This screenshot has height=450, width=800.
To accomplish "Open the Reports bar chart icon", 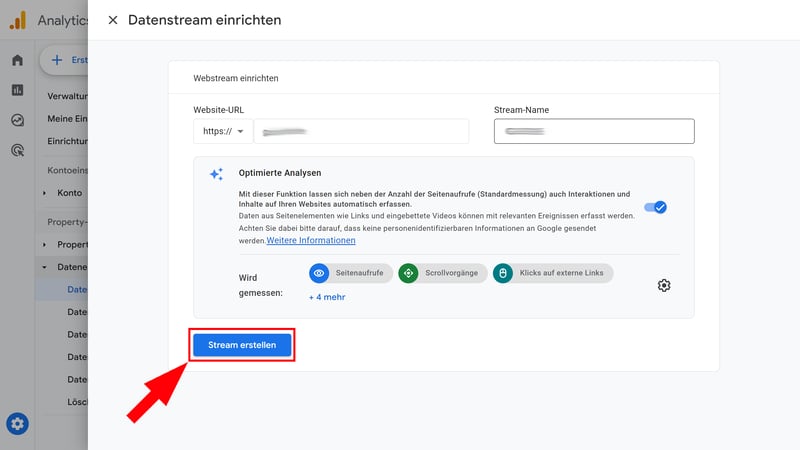I will (x=17, y=90).
